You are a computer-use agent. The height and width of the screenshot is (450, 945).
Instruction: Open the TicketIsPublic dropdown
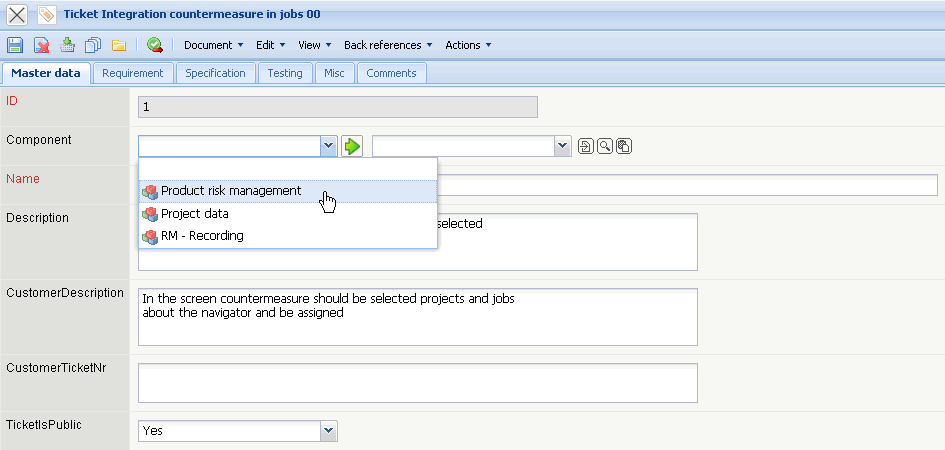328,430
